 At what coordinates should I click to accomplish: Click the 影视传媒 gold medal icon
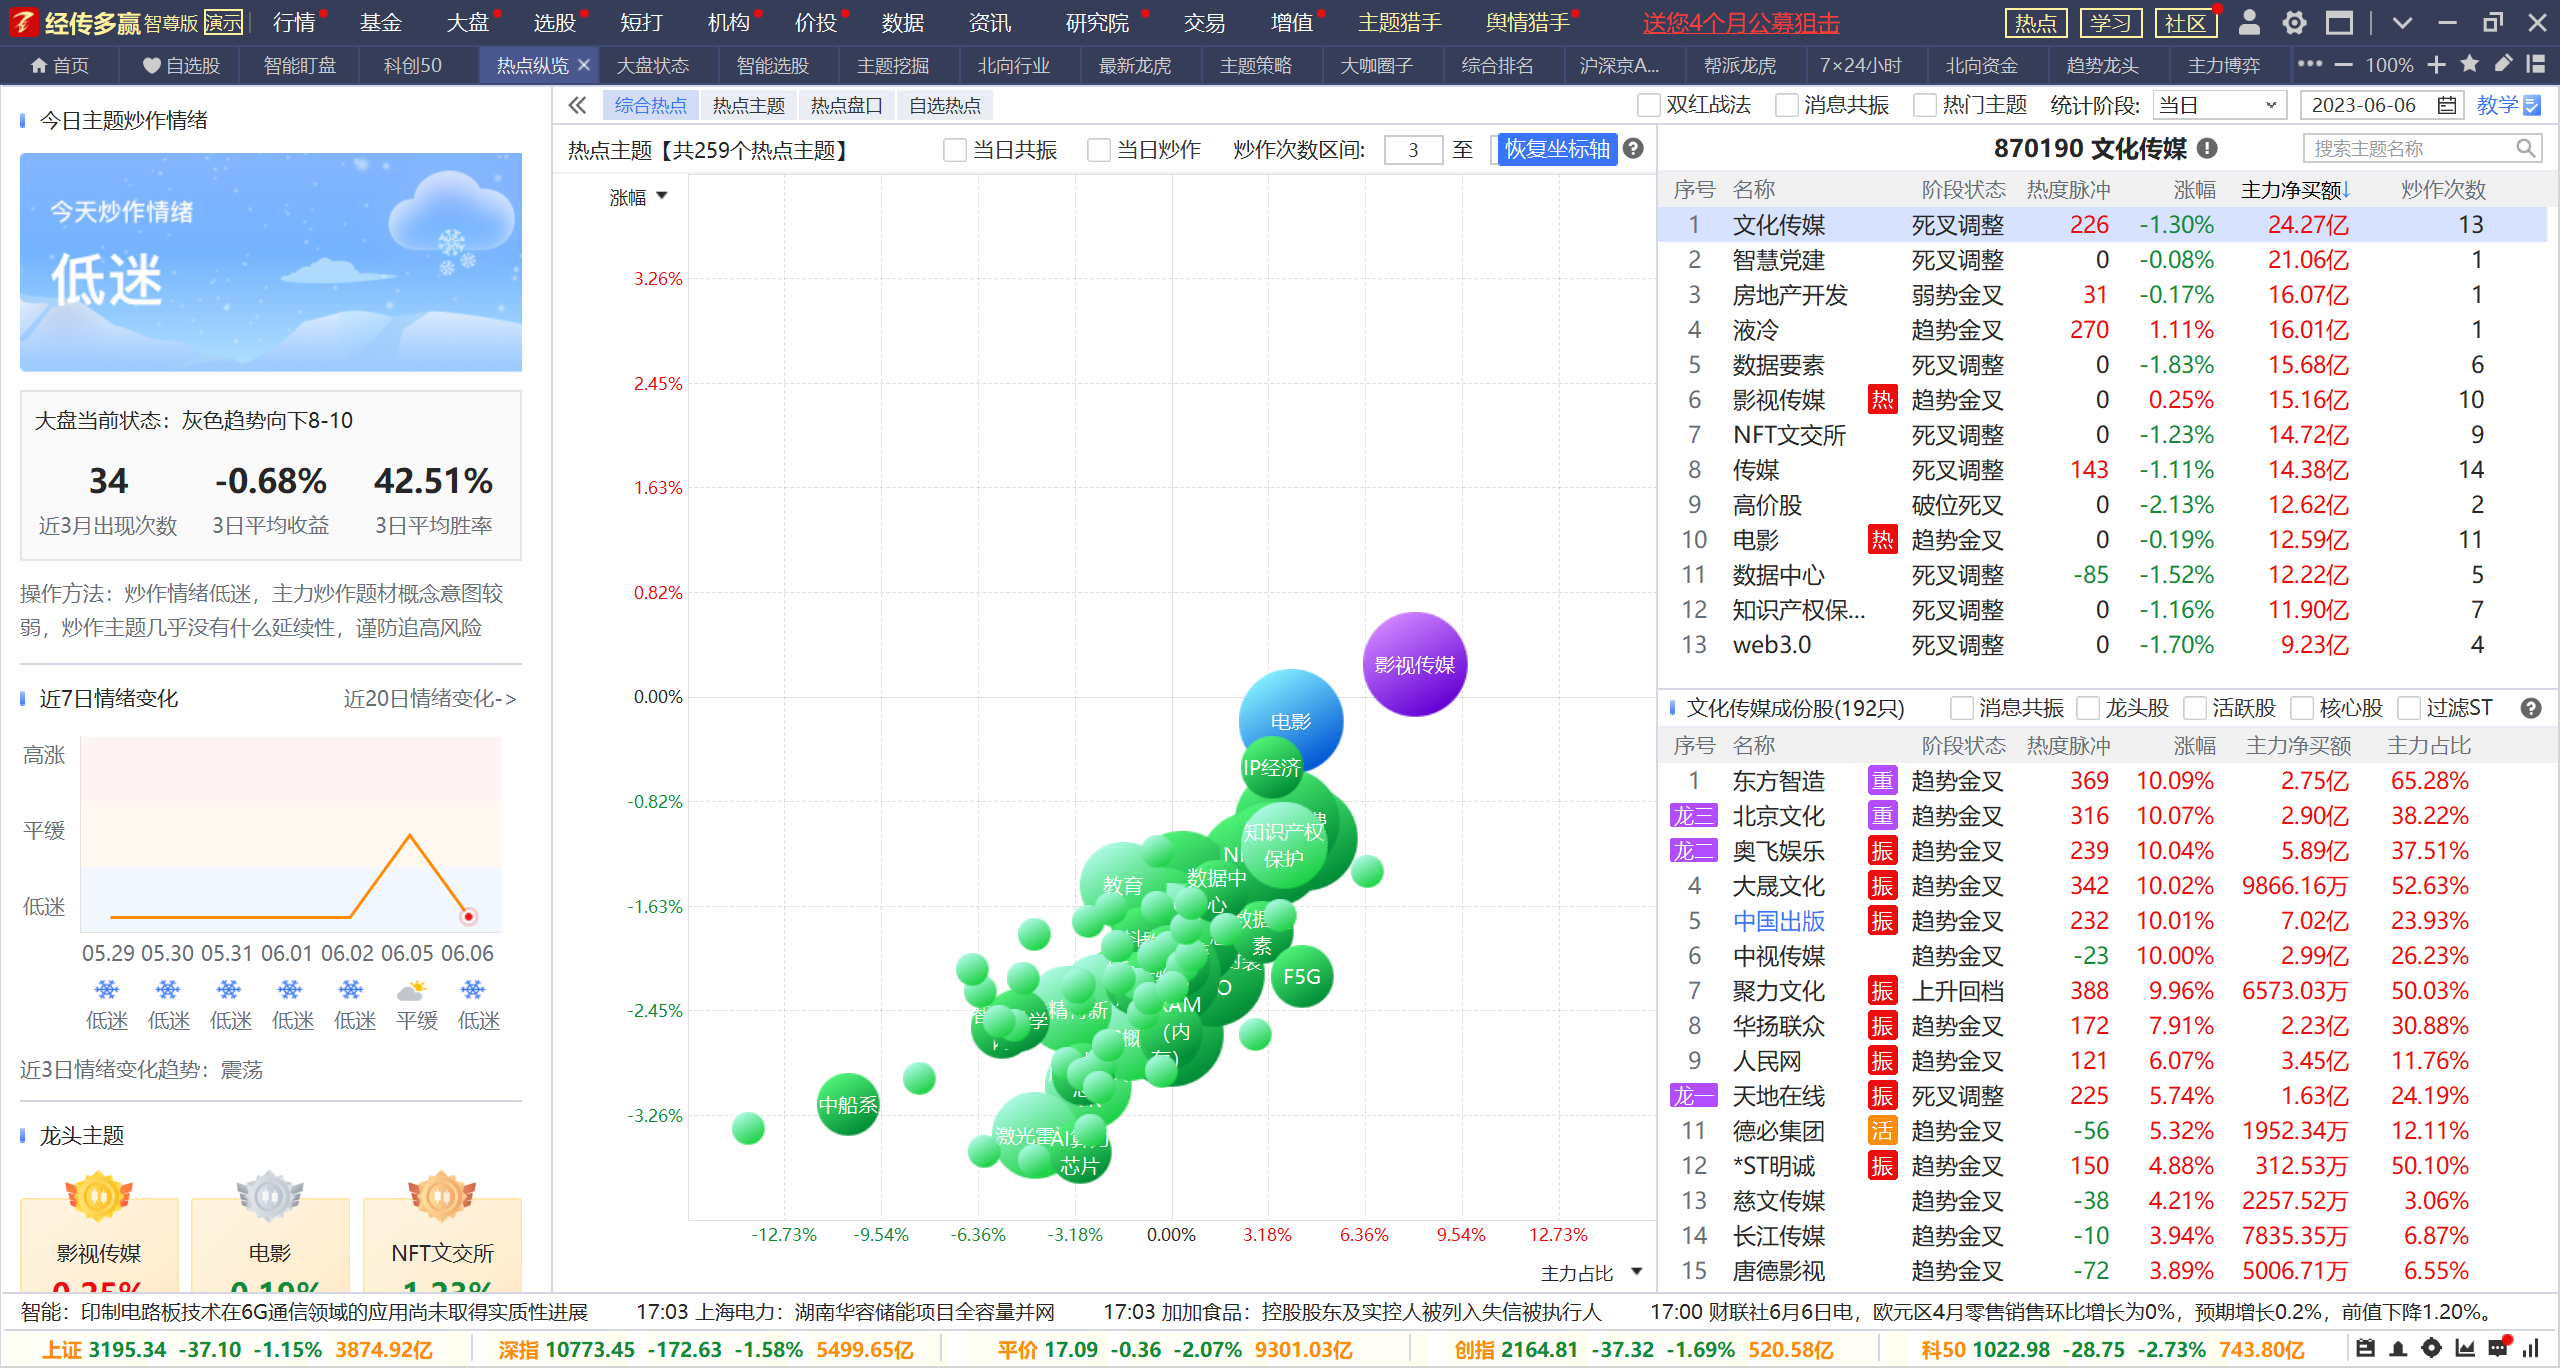coord(98,1196)
